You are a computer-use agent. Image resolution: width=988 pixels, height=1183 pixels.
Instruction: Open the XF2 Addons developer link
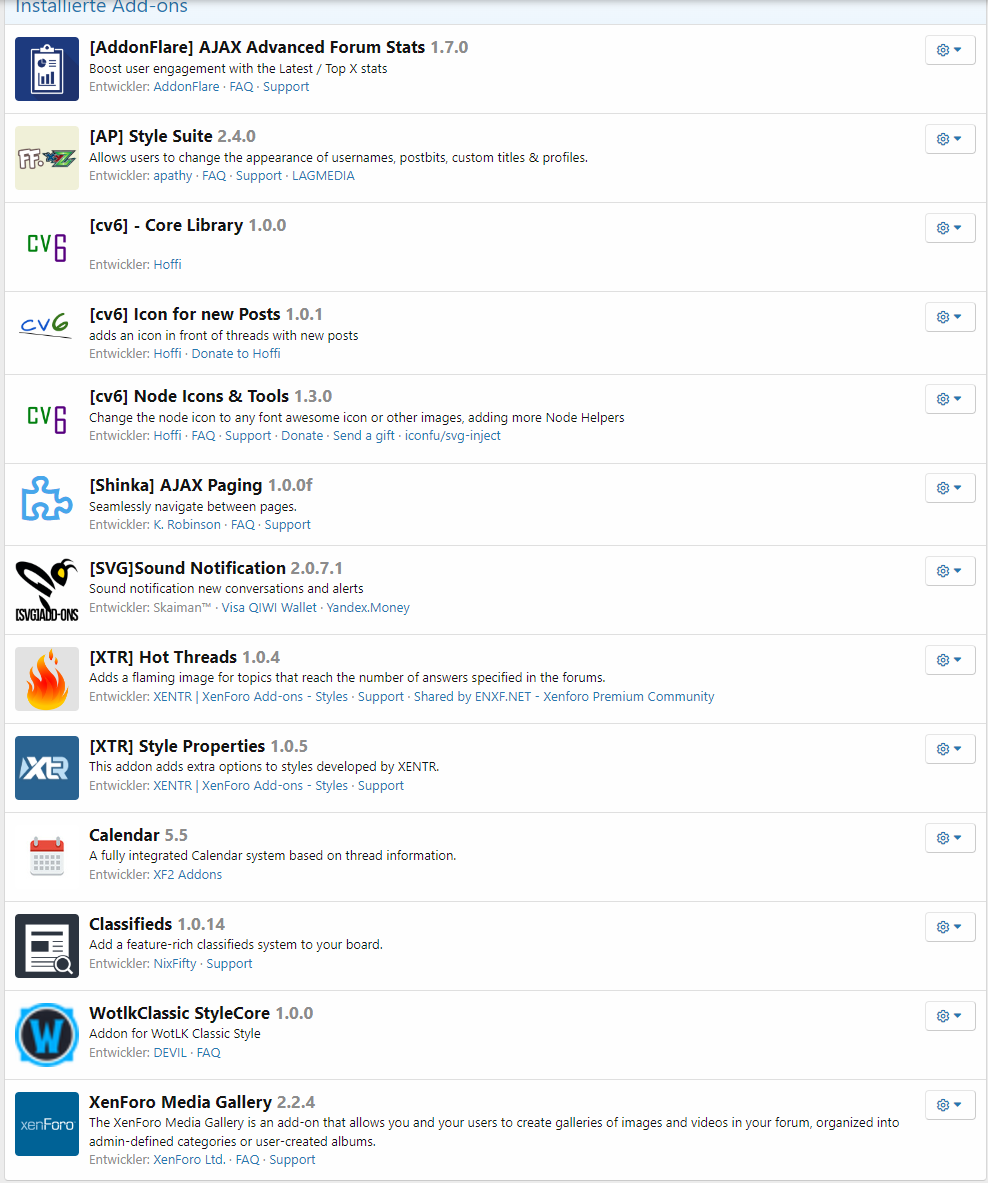(x=188, y=875)
